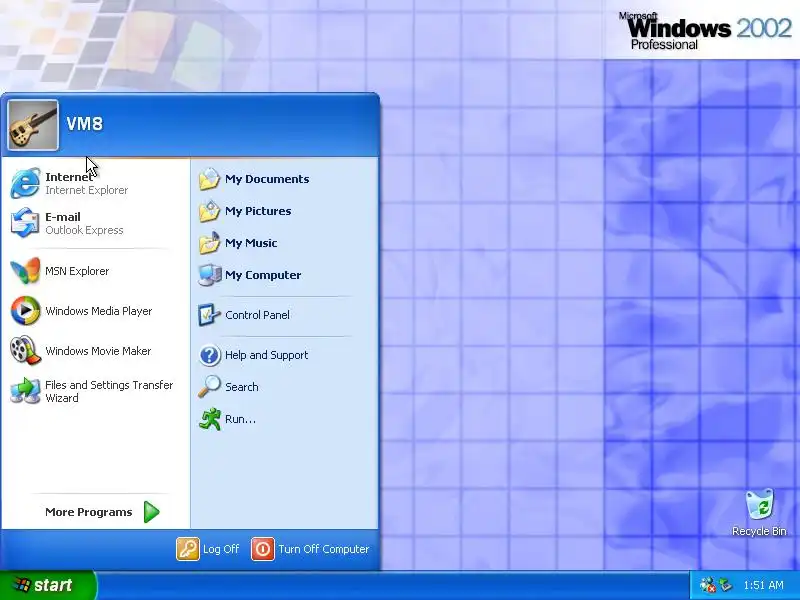Click the Windows Movie Maker film reel icon

25,351
